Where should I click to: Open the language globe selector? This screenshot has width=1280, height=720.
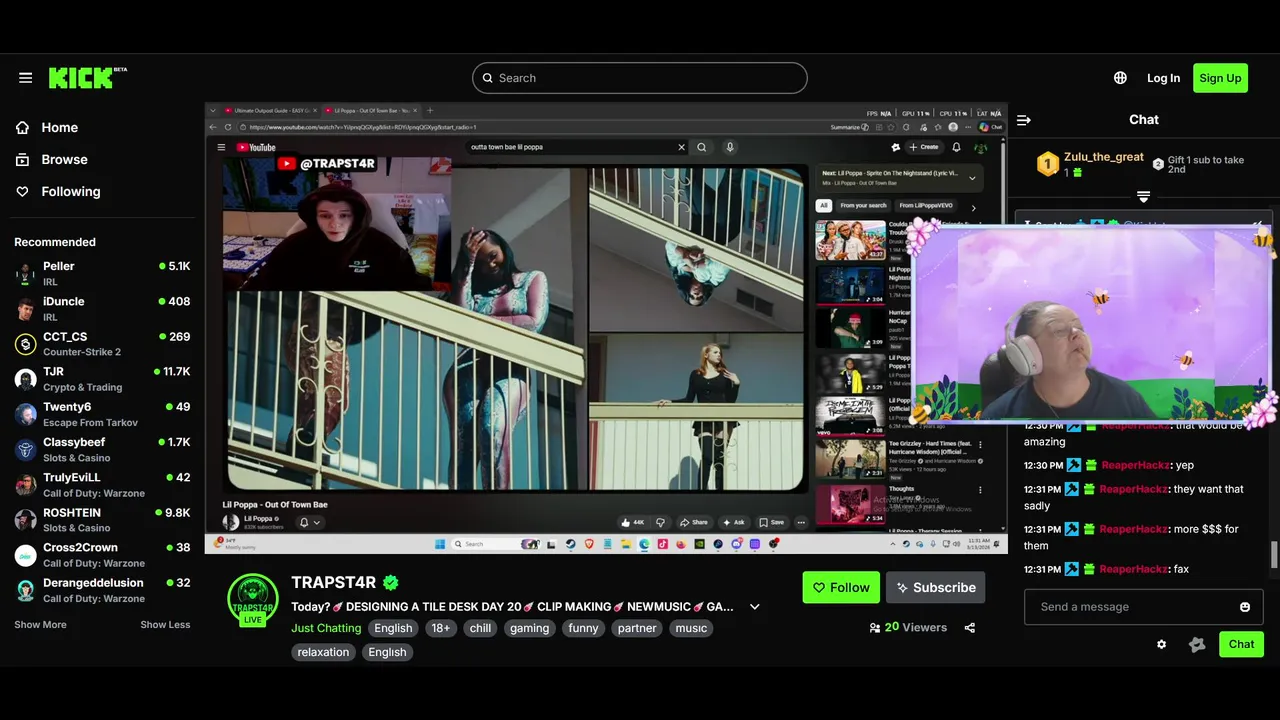click(x=1120, y=78)
